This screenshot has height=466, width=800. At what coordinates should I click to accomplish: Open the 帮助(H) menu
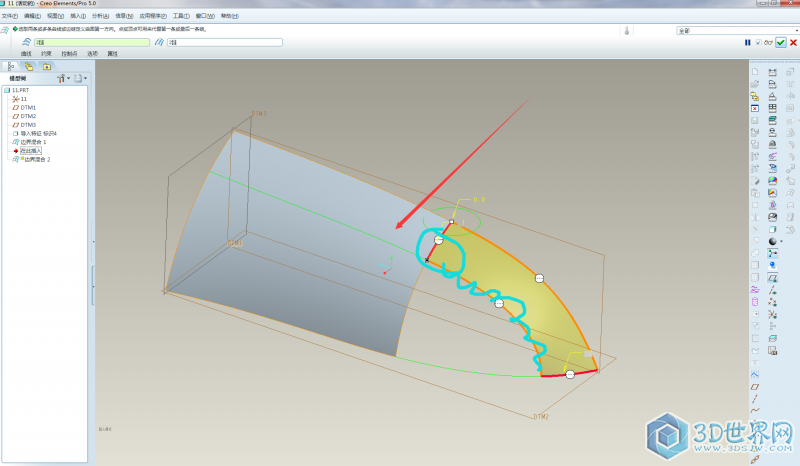(x=230, y=16)
